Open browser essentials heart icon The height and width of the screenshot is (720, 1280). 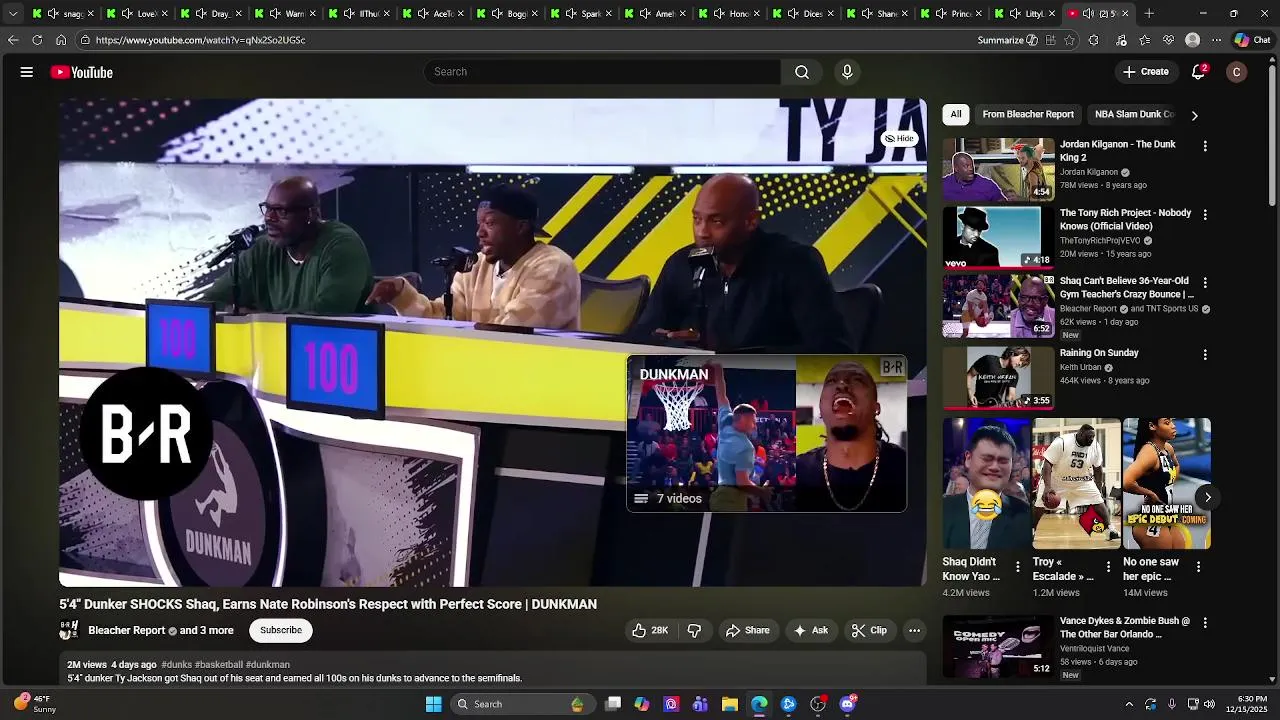click(x=1168, y=40)
